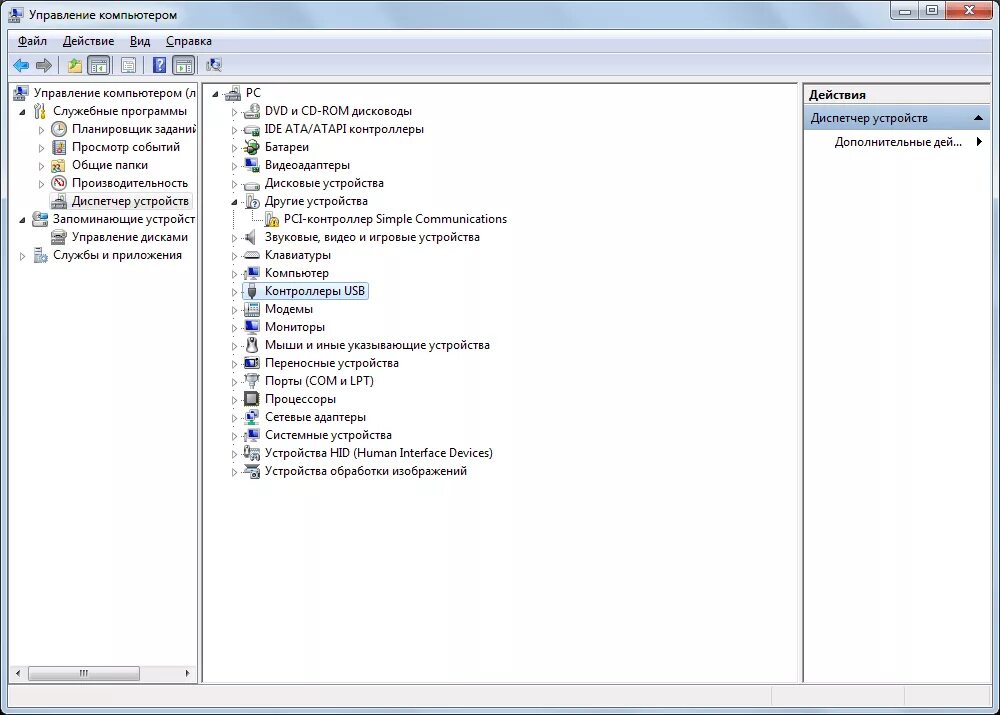Viewport: 1000px width, 715px height.
Task: Minimize the Управление компьютером window
Action: [904, 10]
